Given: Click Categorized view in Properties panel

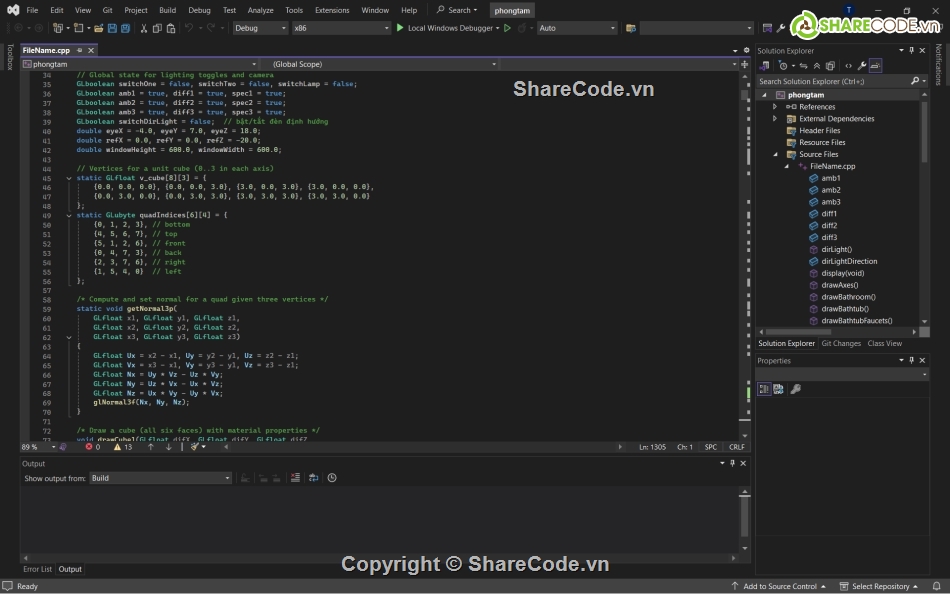Looking at the screenshot, I should pos(765,389).
